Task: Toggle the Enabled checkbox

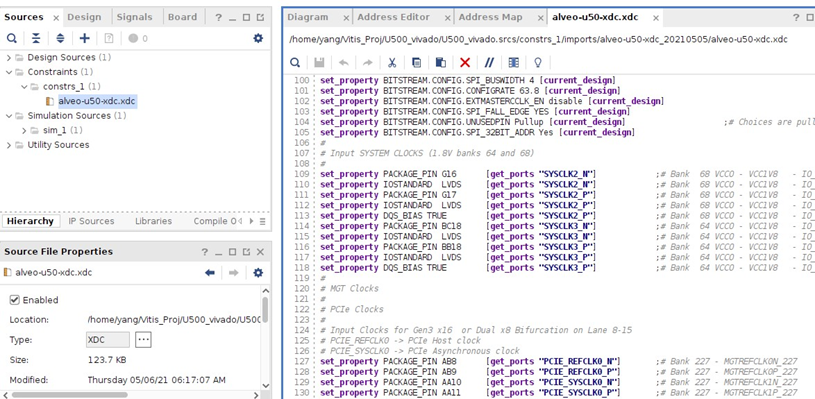Action: click(x=15, y=300)
